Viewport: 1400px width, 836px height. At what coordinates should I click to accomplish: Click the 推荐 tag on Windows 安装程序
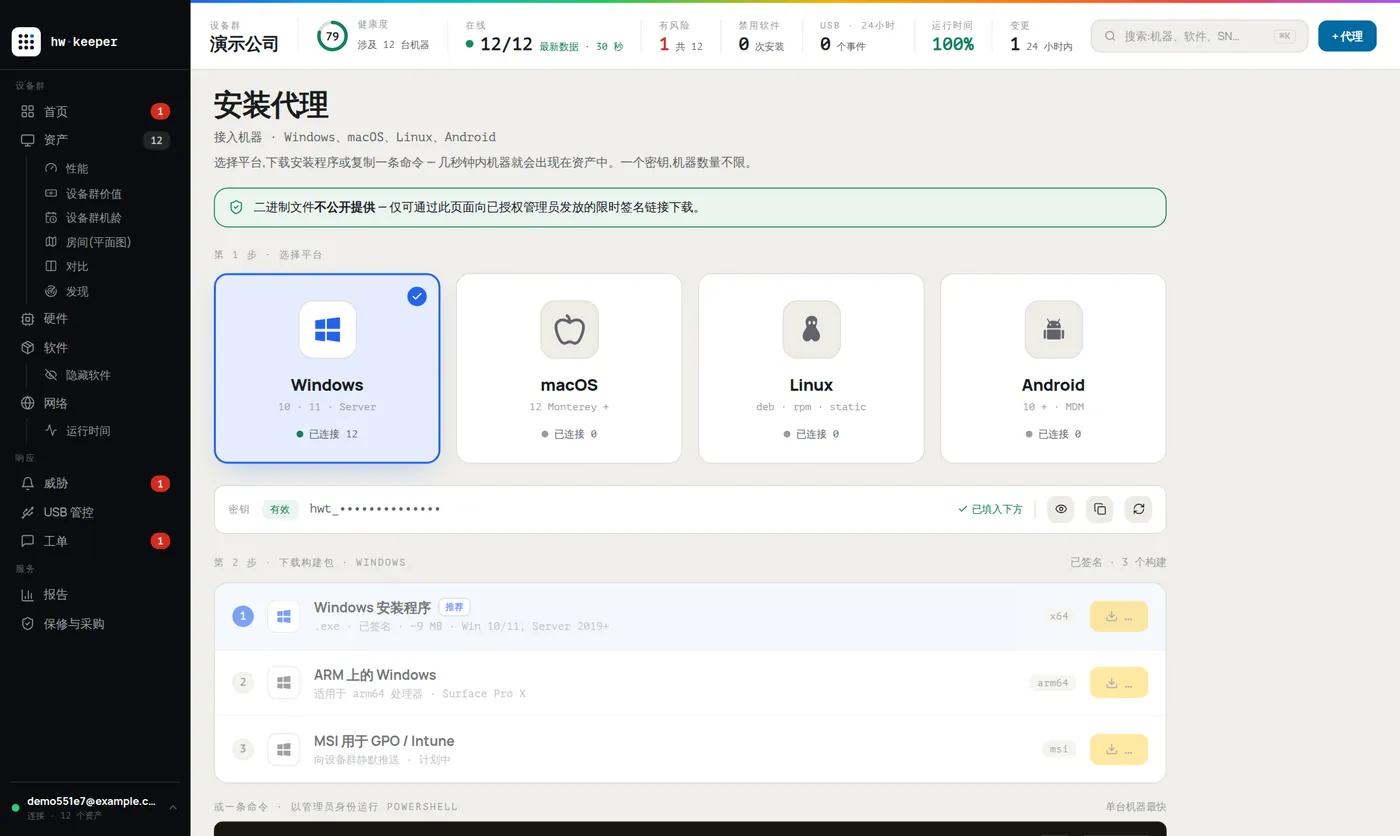tap(454, 607)
